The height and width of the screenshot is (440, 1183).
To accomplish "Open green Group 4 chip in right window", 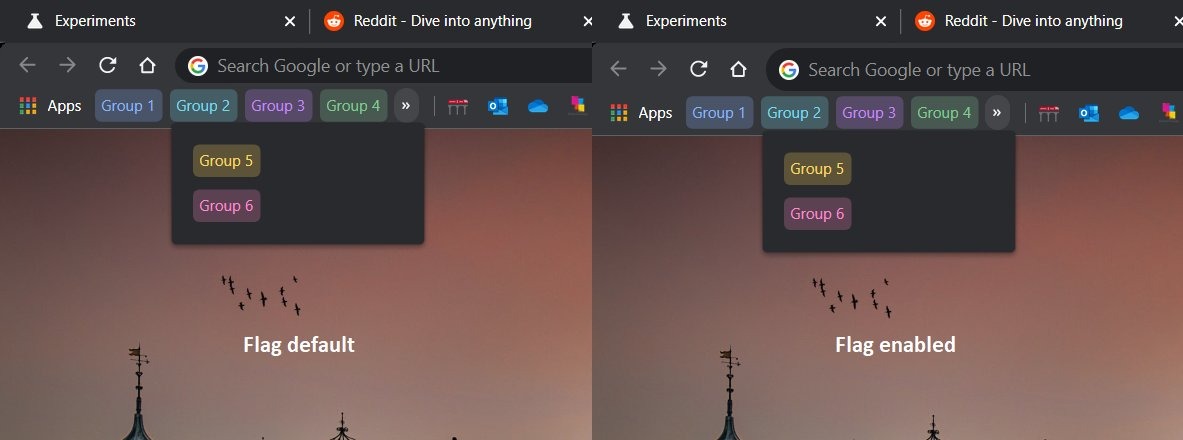I will (945, 112).
